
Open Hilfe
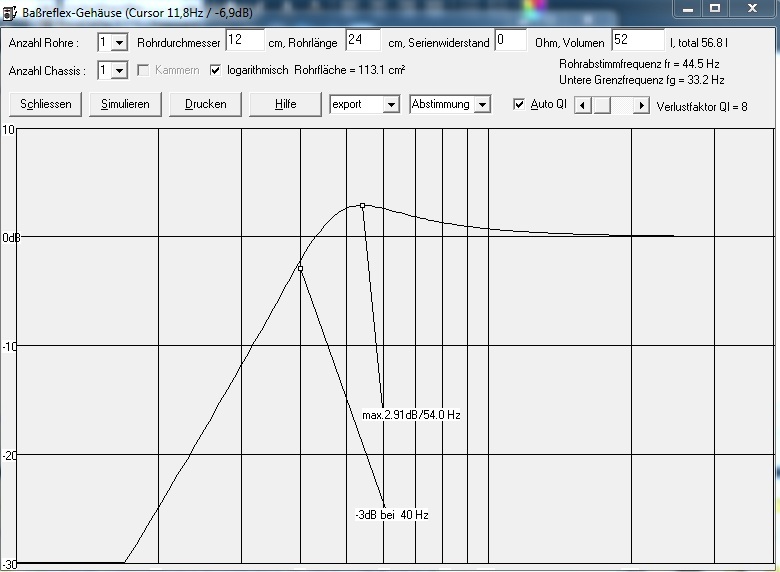tap(286, 104)
